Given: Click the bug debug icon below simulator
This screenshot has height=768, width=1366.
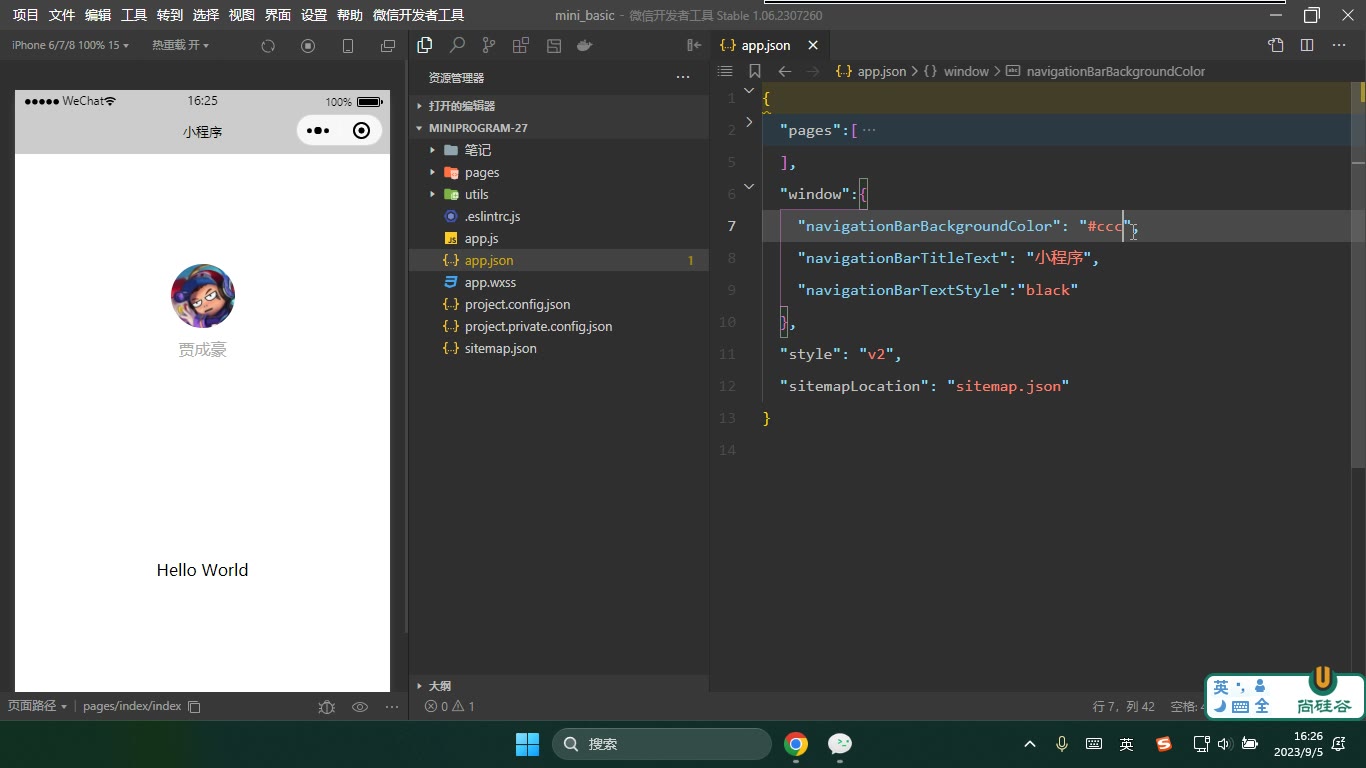Looking at the screenshot, I should click(326, 707).
